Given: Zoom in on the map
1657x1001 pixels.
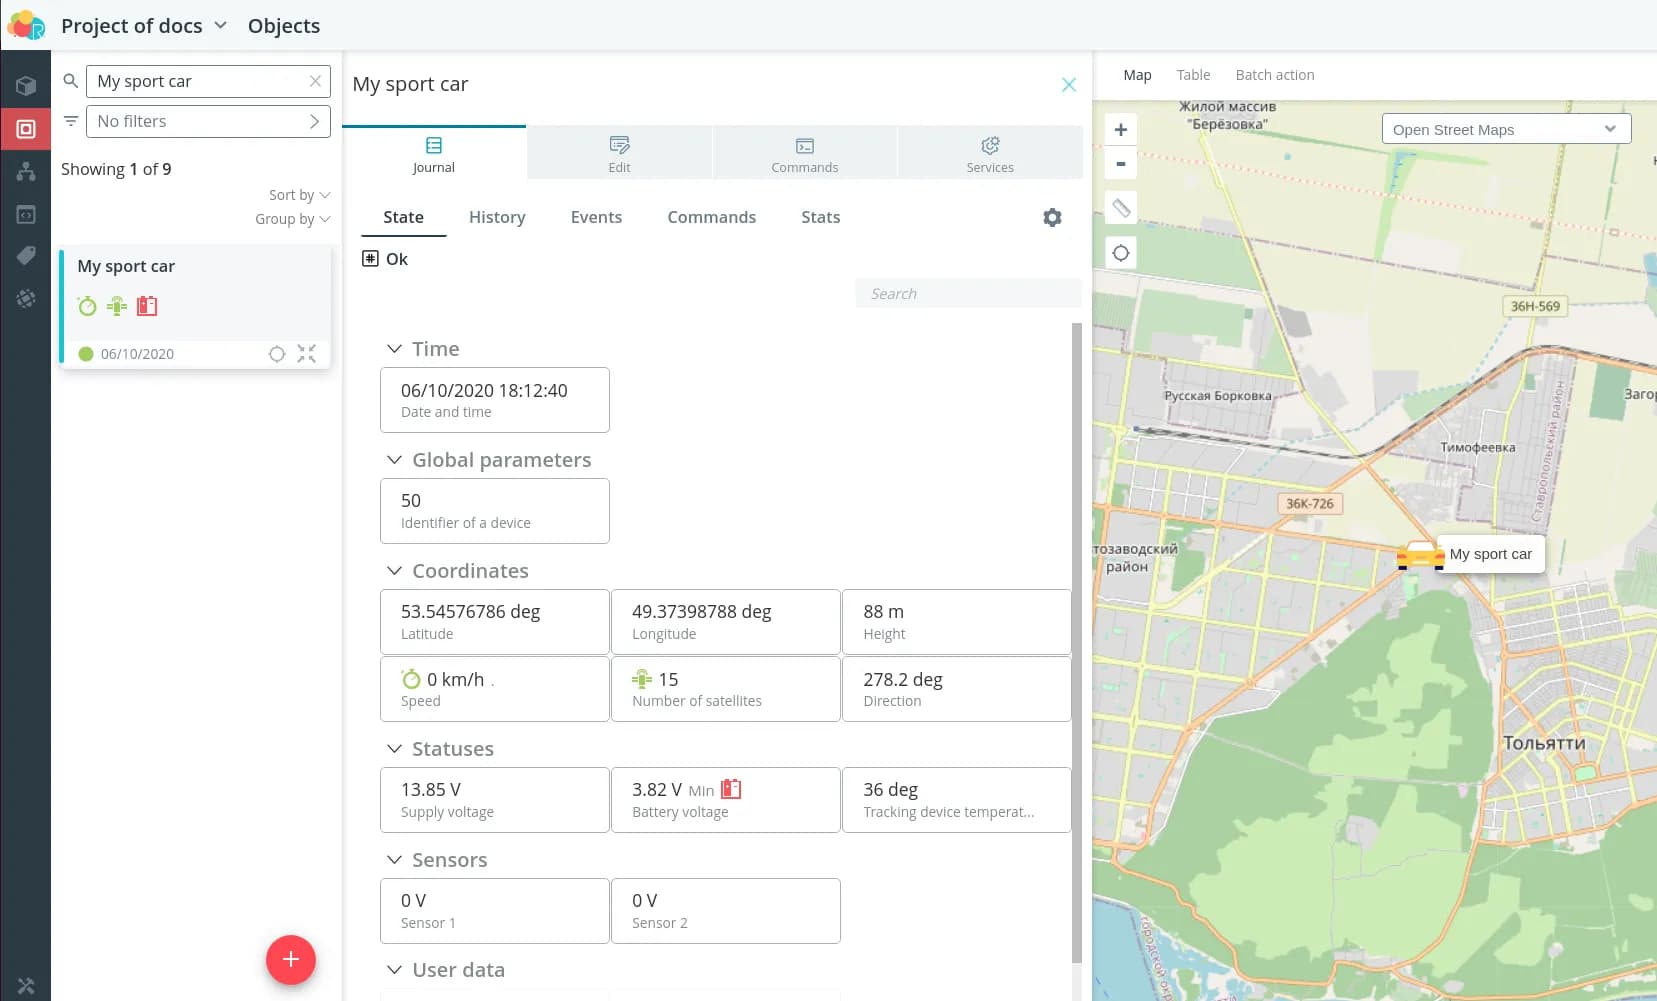Looking at the screenshot, I should pyautogui.click(x=1121, y=130).
